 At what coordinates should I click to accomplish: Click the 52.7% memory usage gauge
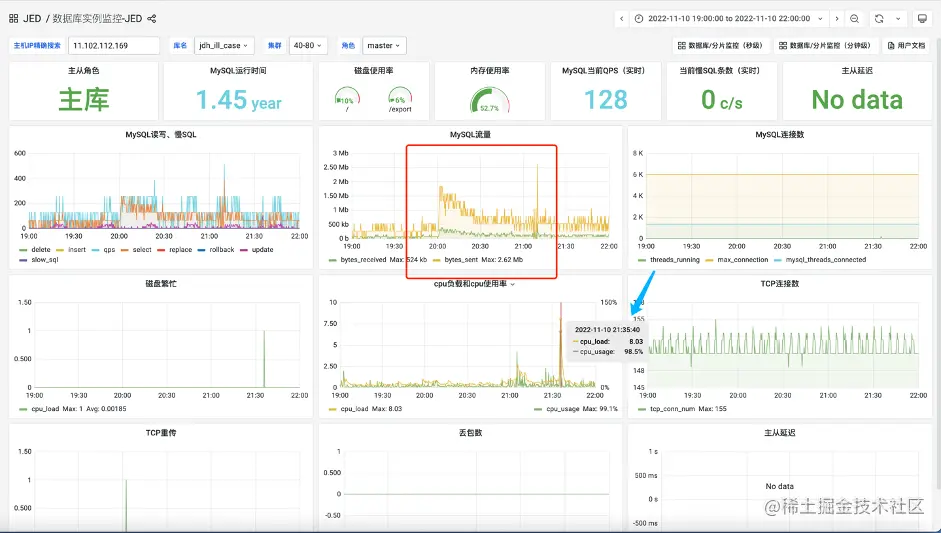490,100
